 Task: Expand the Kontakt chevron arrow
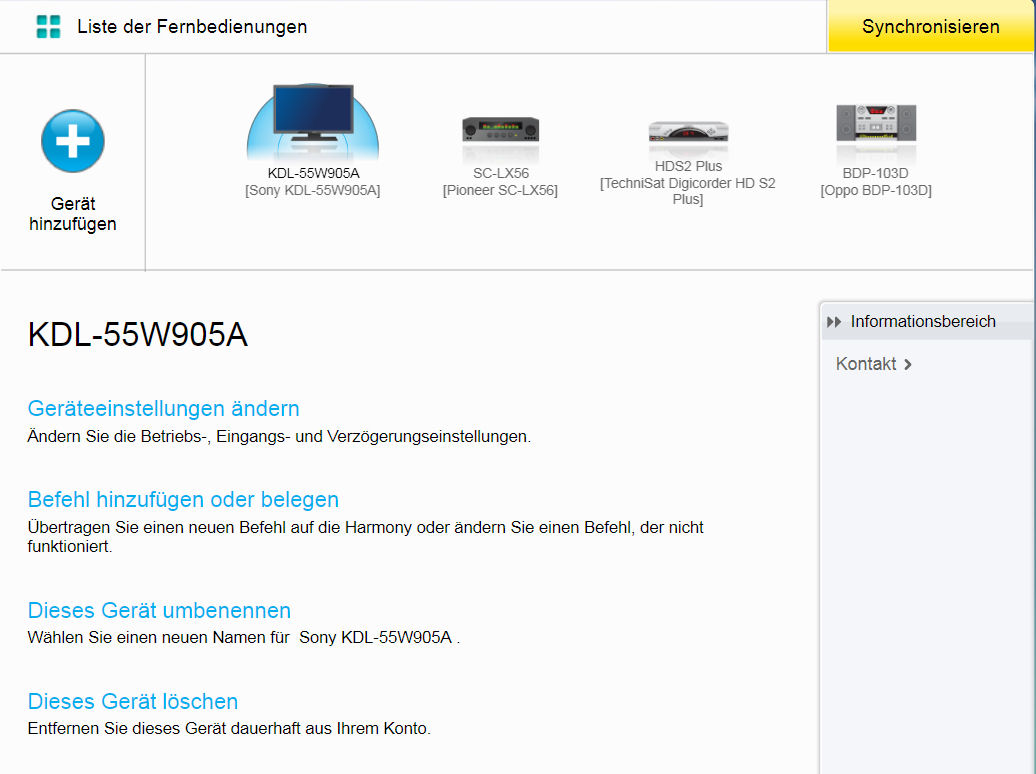point(908,365)
